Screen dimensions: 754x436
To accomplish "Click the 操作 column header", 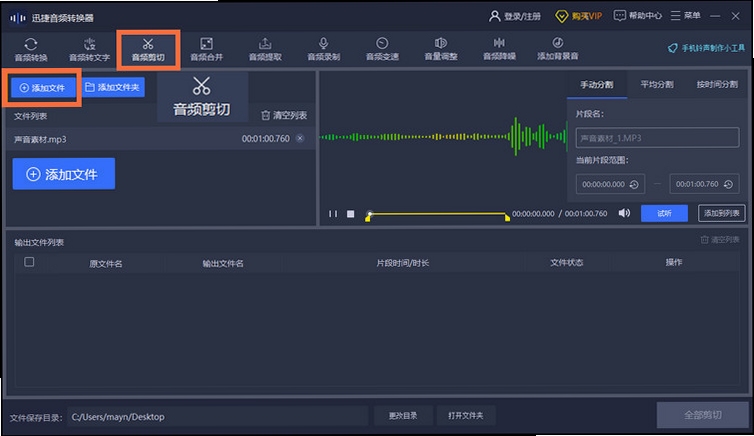I will 674,262.
